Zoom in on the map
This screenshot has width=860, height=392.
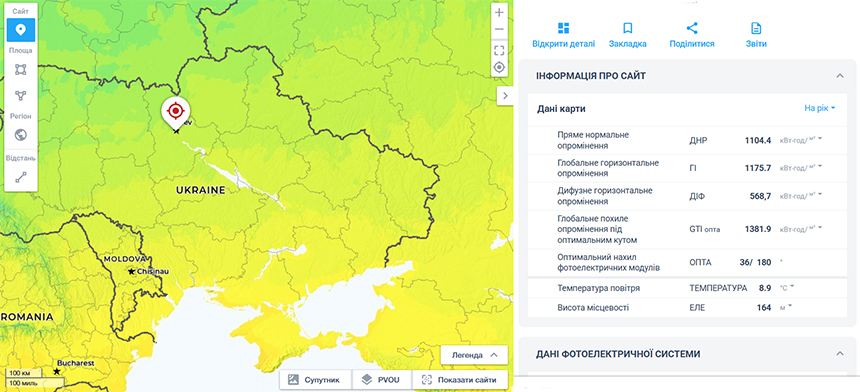click(499, 13)
